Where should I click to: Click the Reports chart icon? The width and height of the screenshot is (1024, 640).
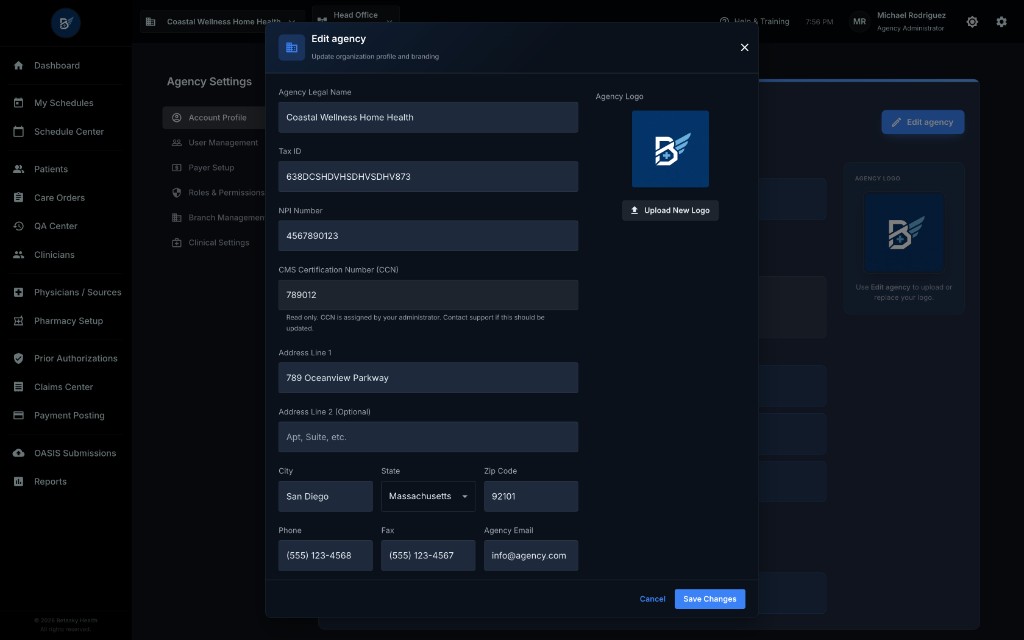click(18, 481)
